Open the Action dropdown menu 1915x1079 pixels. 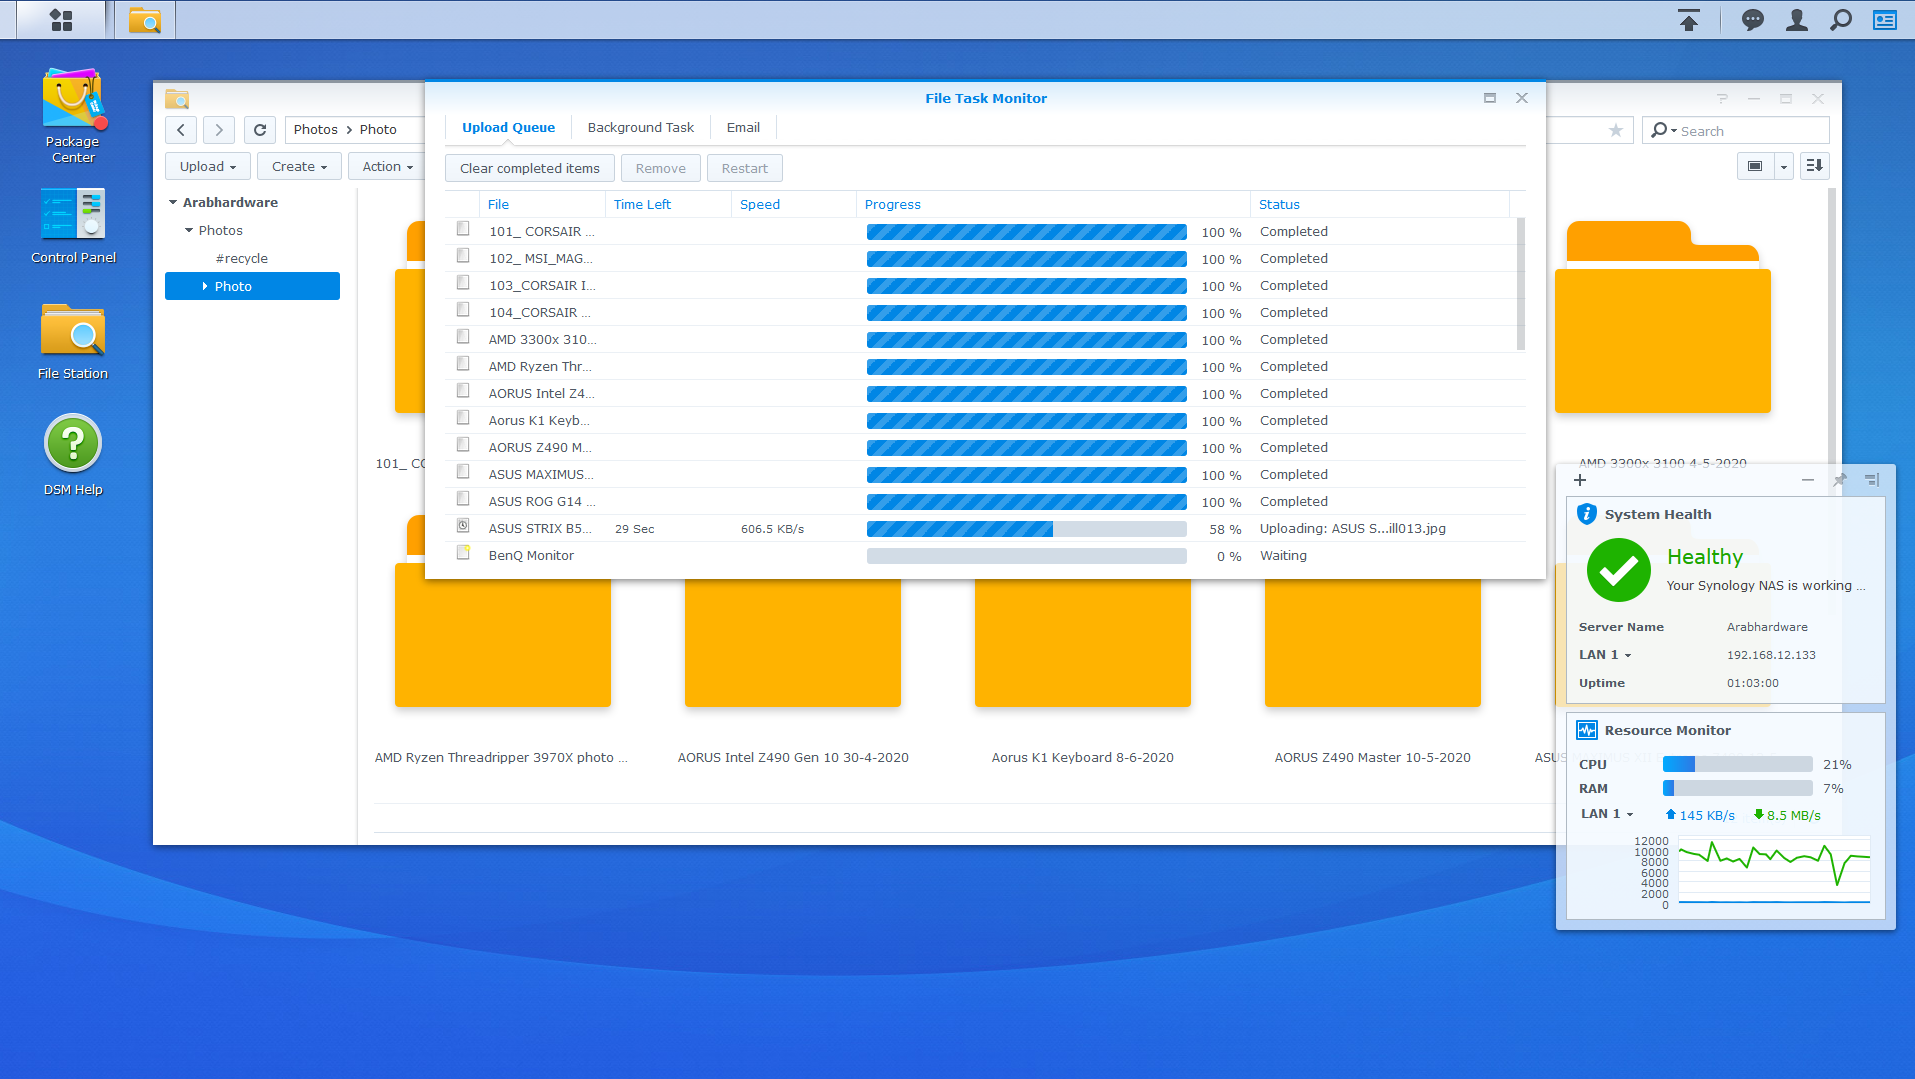(388, 167)
